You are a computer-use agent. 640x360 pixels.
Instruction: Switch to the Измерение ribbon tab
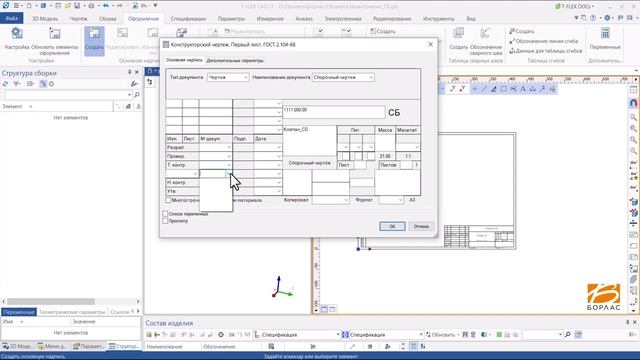tap(270, 19)
